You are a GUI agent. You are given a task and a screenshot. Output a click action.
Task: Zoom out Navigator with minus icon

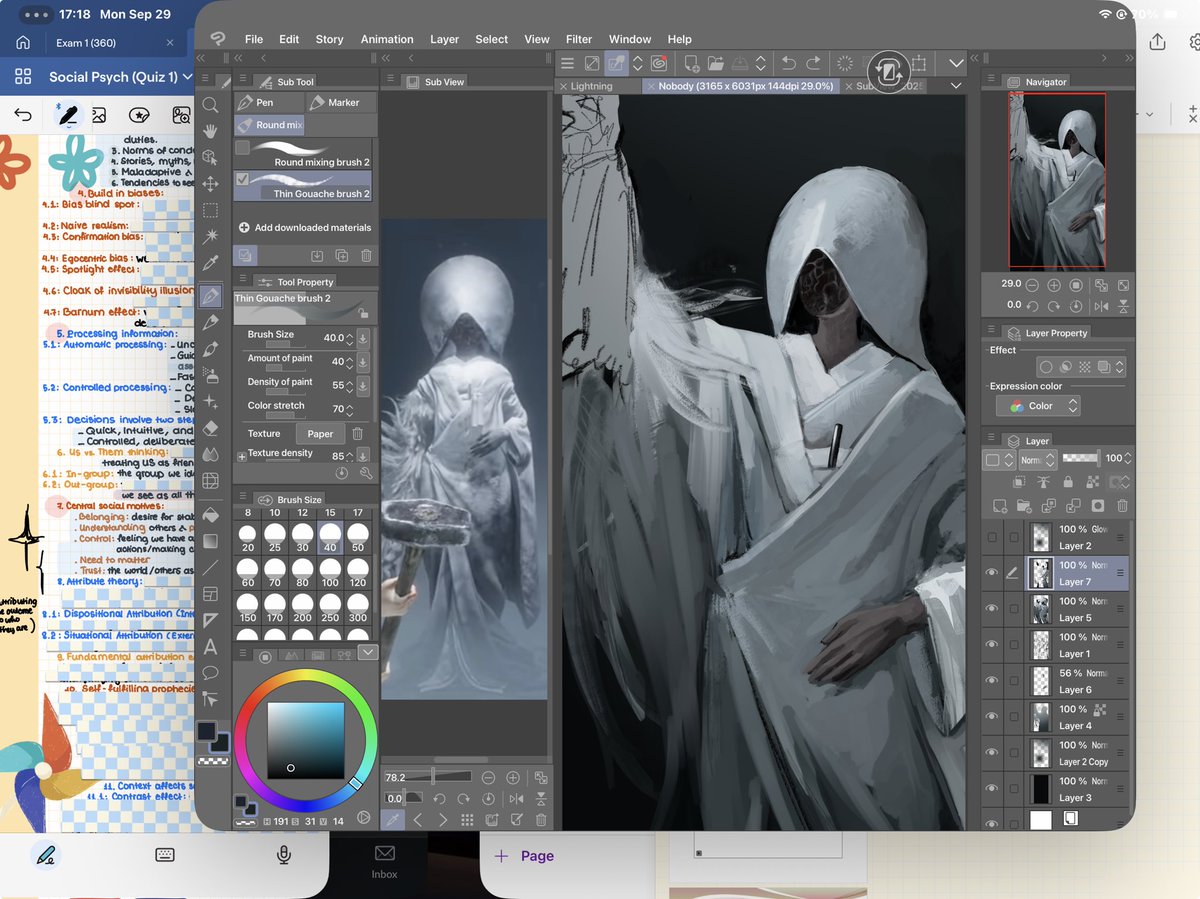click(1032, 284)
